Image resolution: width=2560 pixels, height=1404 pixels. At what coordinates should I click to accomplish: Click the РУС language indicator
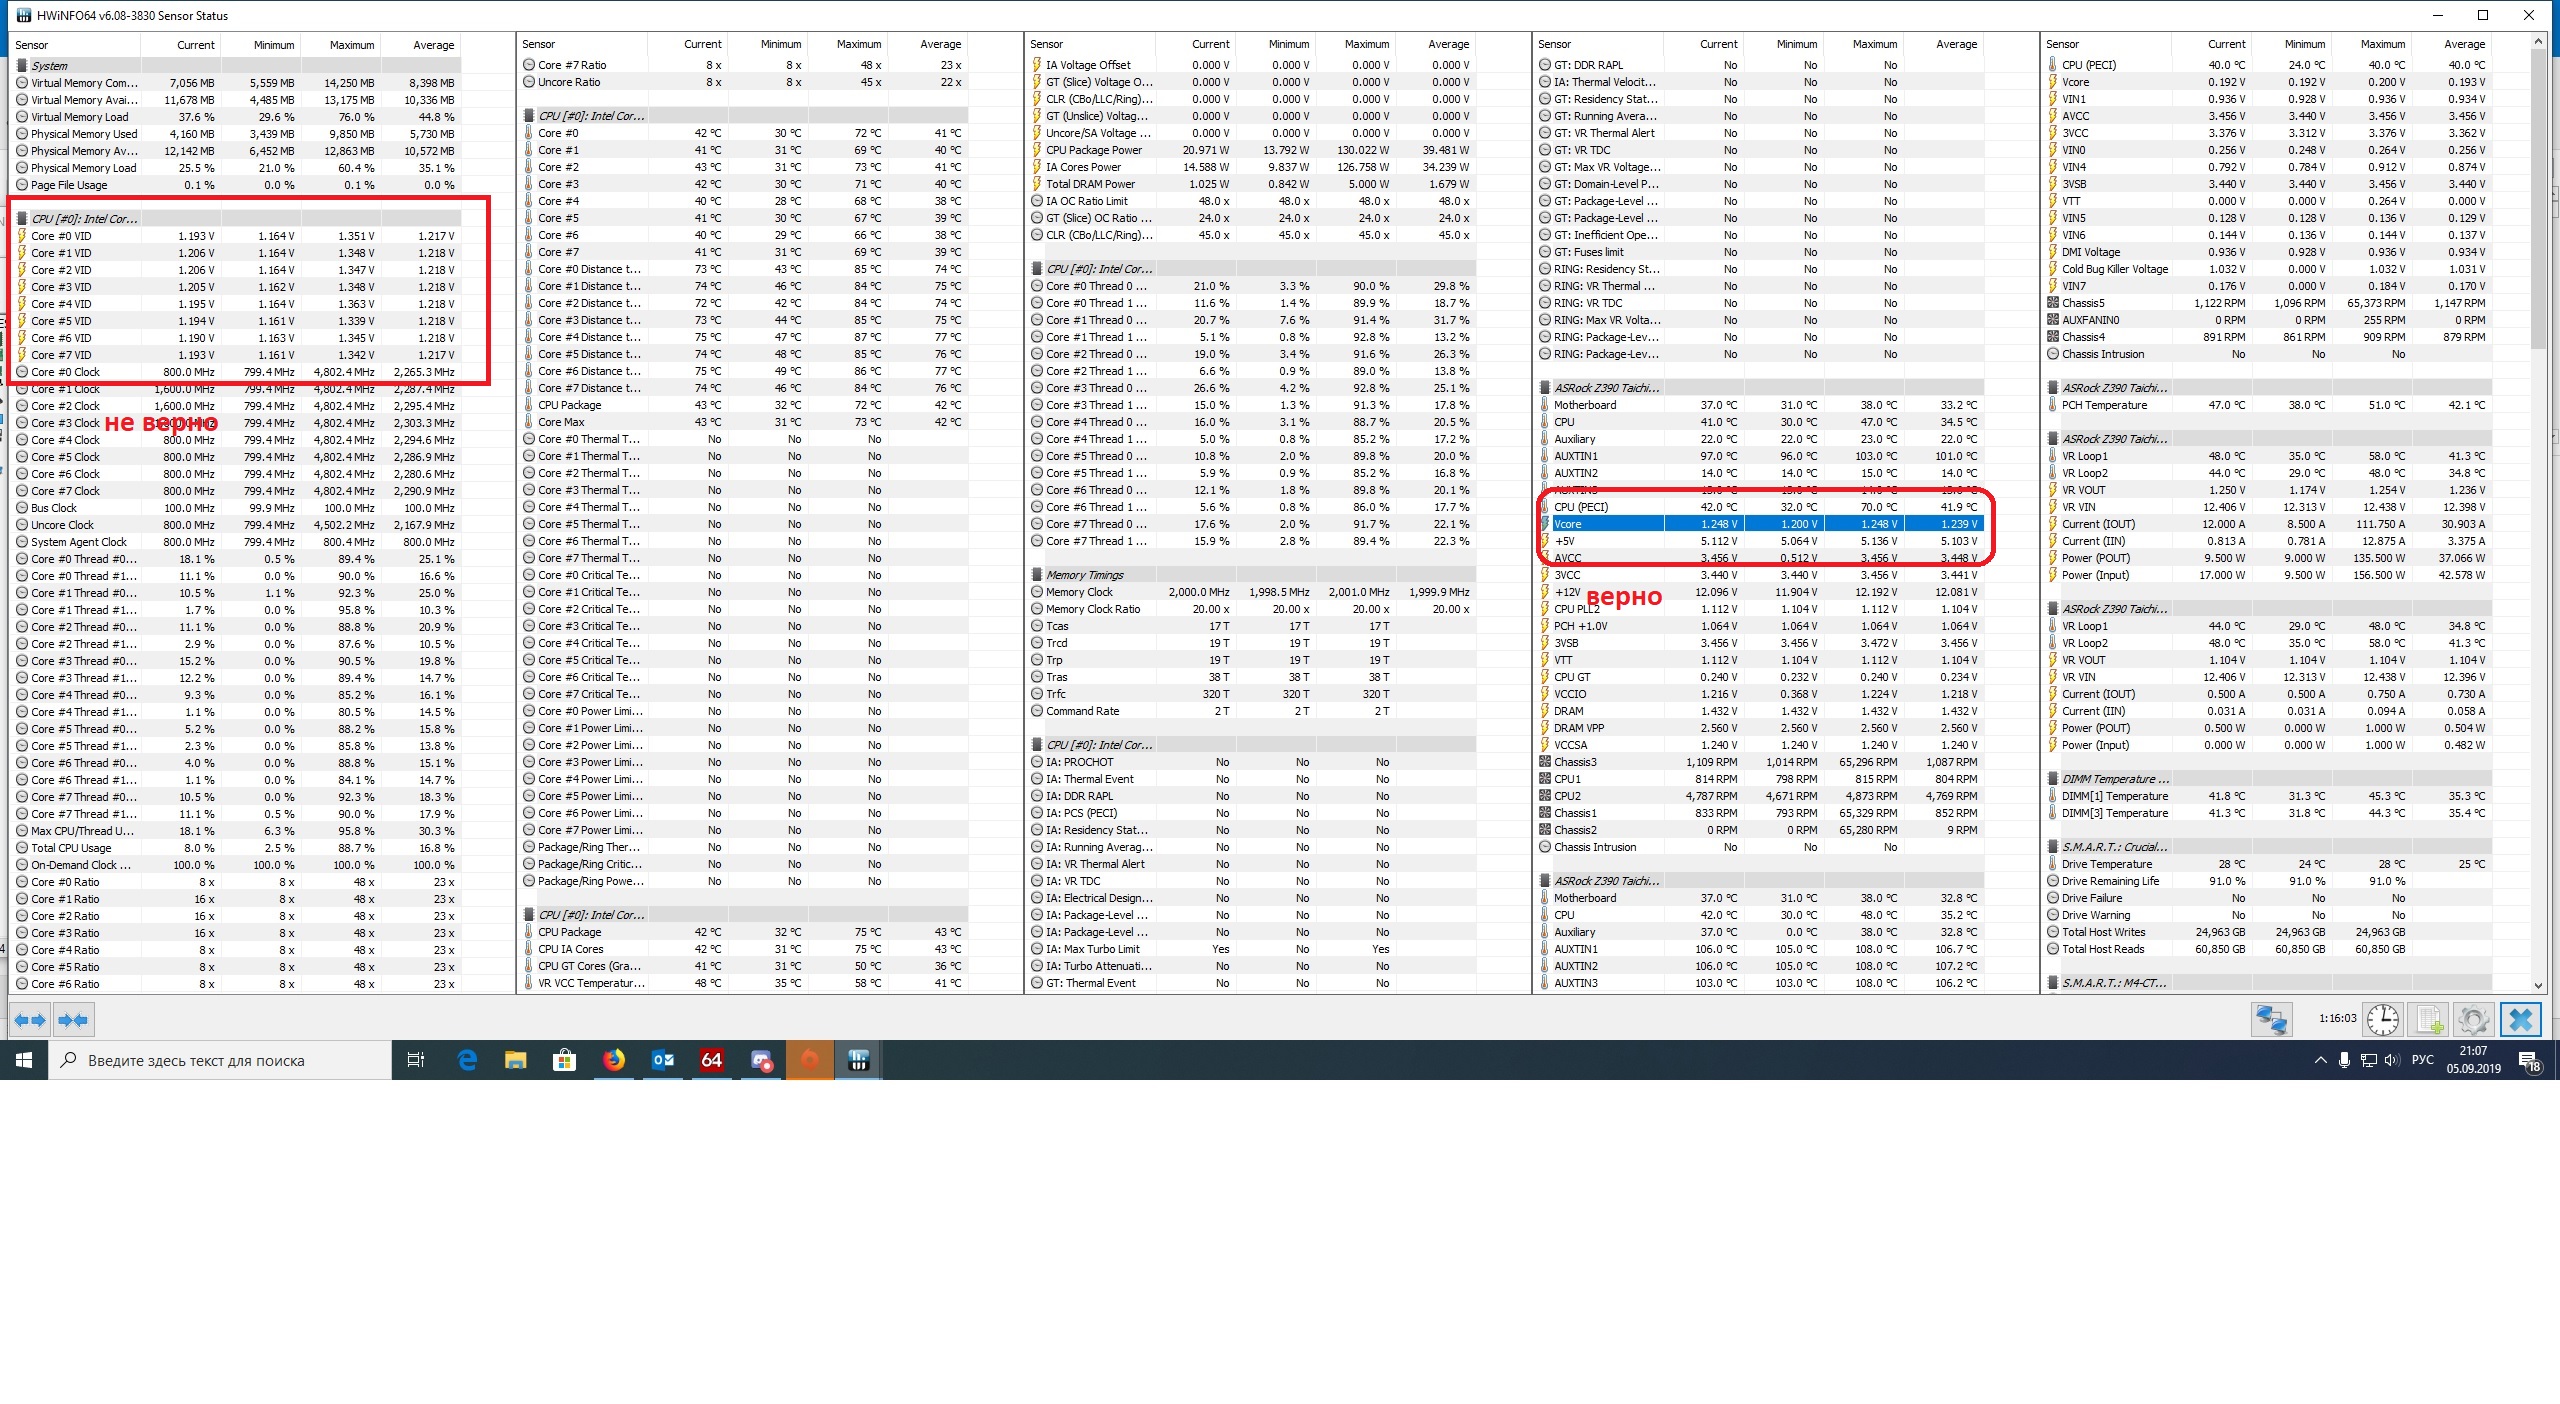2422,1060
